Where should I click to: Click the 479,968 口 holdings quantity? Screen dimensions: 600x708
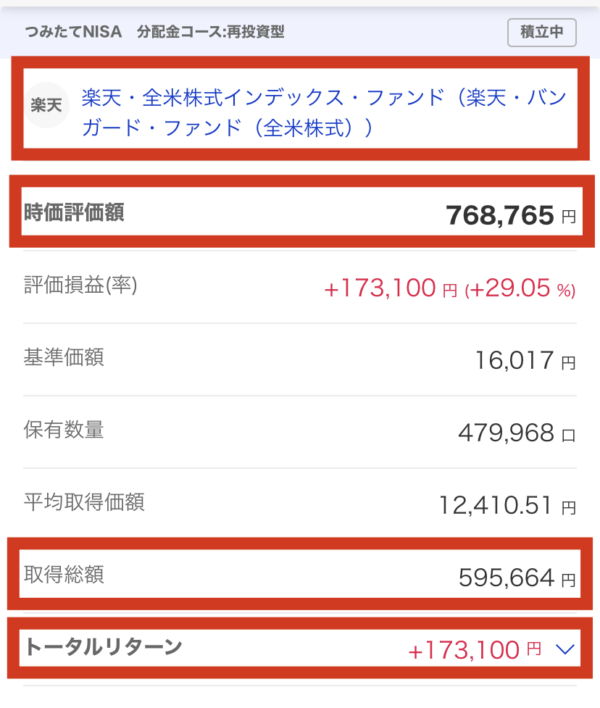pyautogui.click(x=517, y=433)
